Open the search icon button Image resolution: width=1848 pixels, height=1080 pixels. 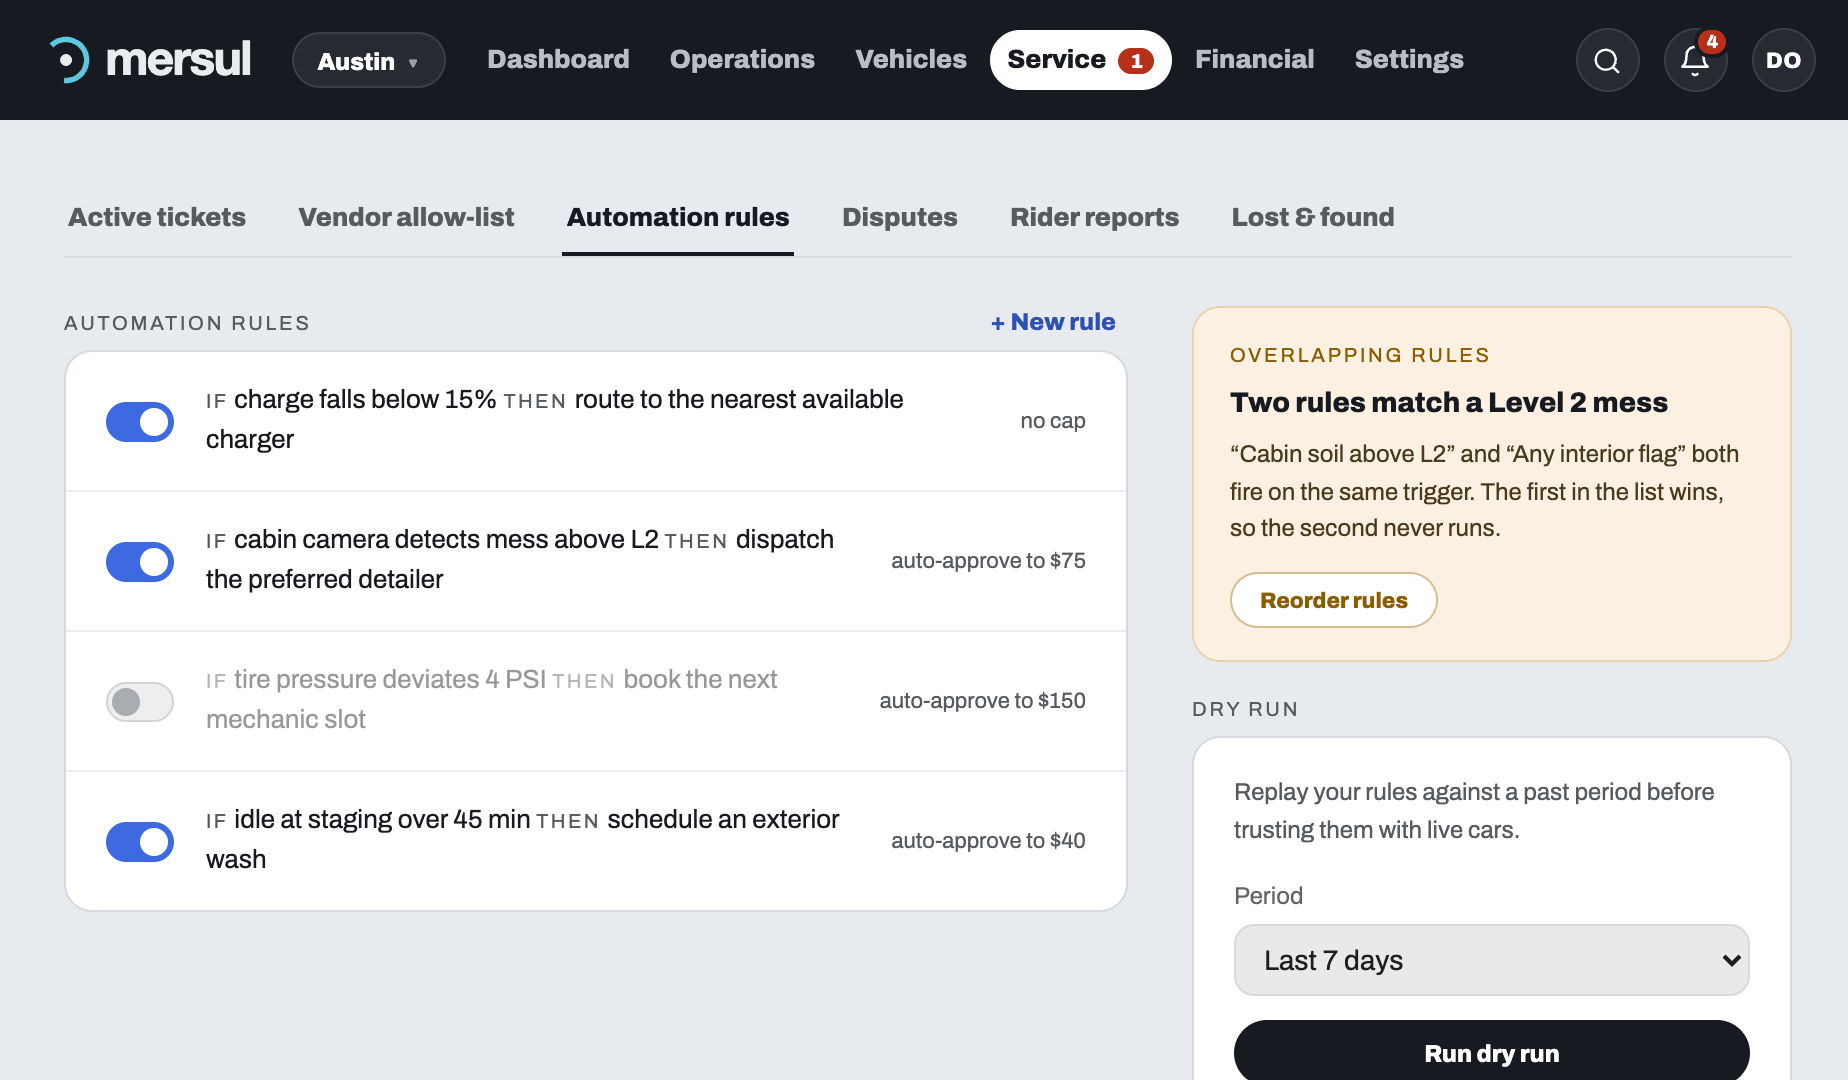(x=1607, y=60)
